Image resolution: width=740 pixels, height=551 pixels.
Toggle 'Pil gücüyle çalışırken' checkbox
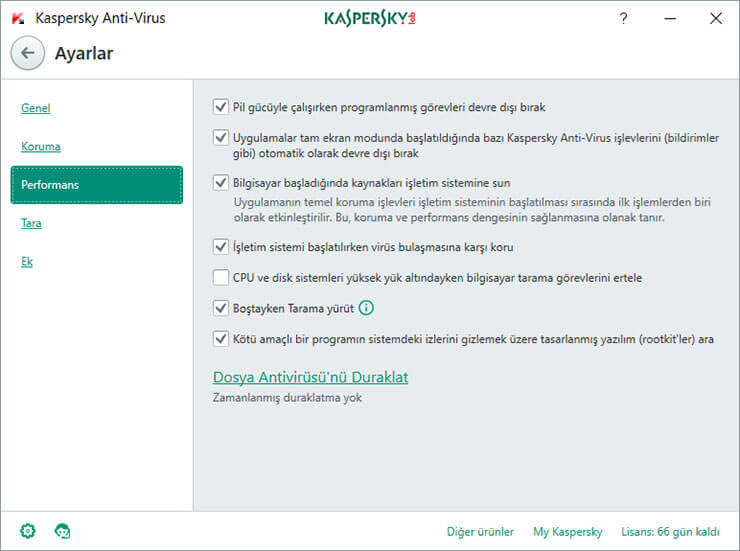click(221, 107)
